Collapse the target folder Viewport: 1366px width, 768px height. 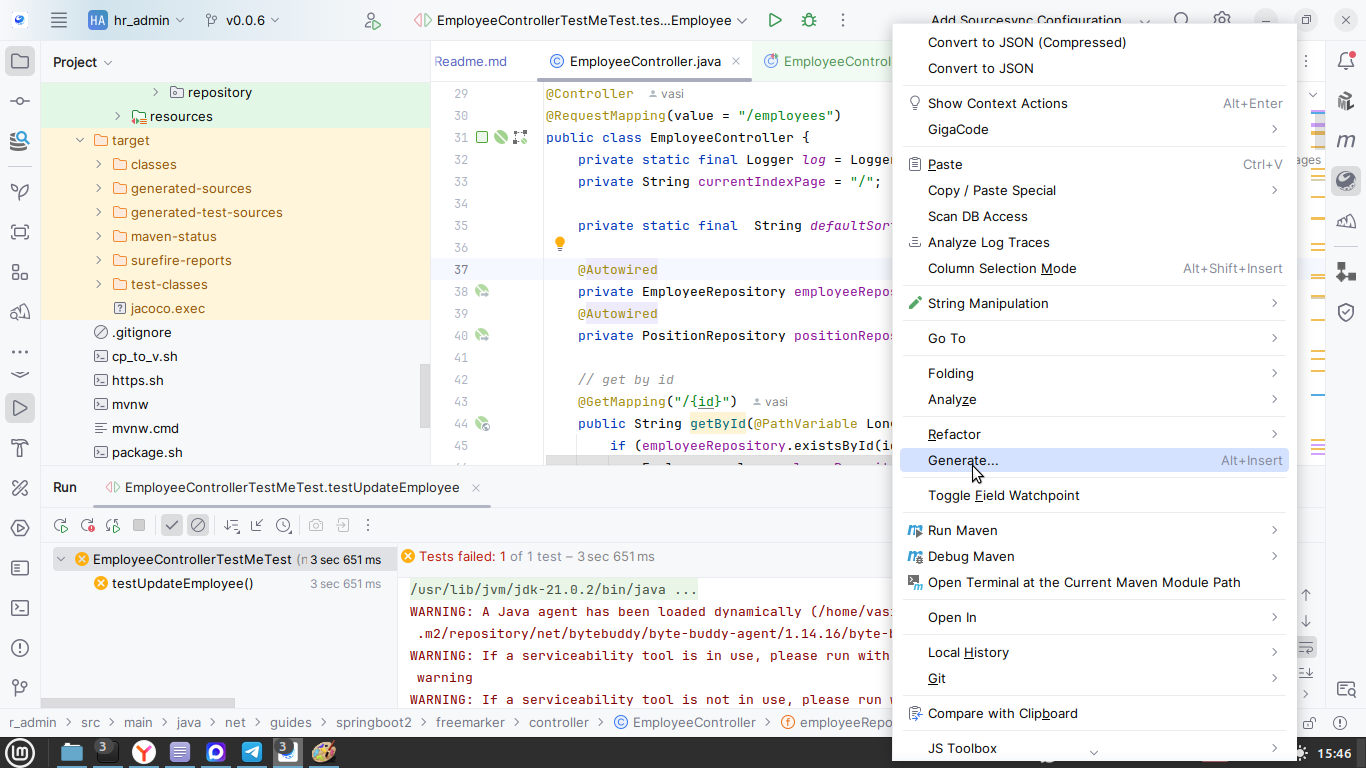pyautogui.click(x=80, y=140)
